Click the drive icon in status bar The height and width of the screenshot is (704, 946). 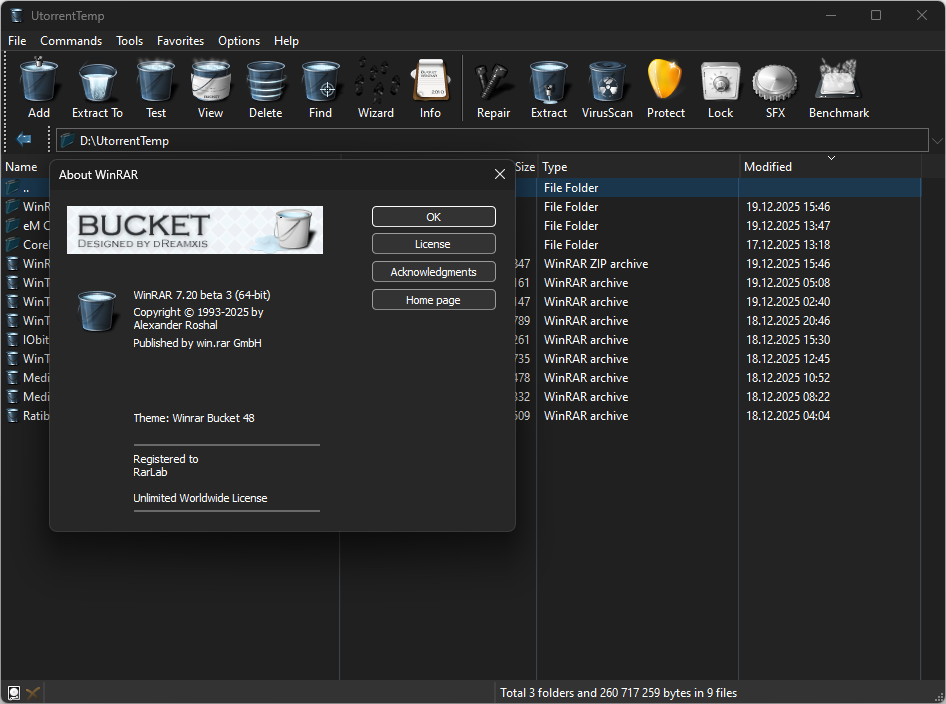tap(14, 693)
